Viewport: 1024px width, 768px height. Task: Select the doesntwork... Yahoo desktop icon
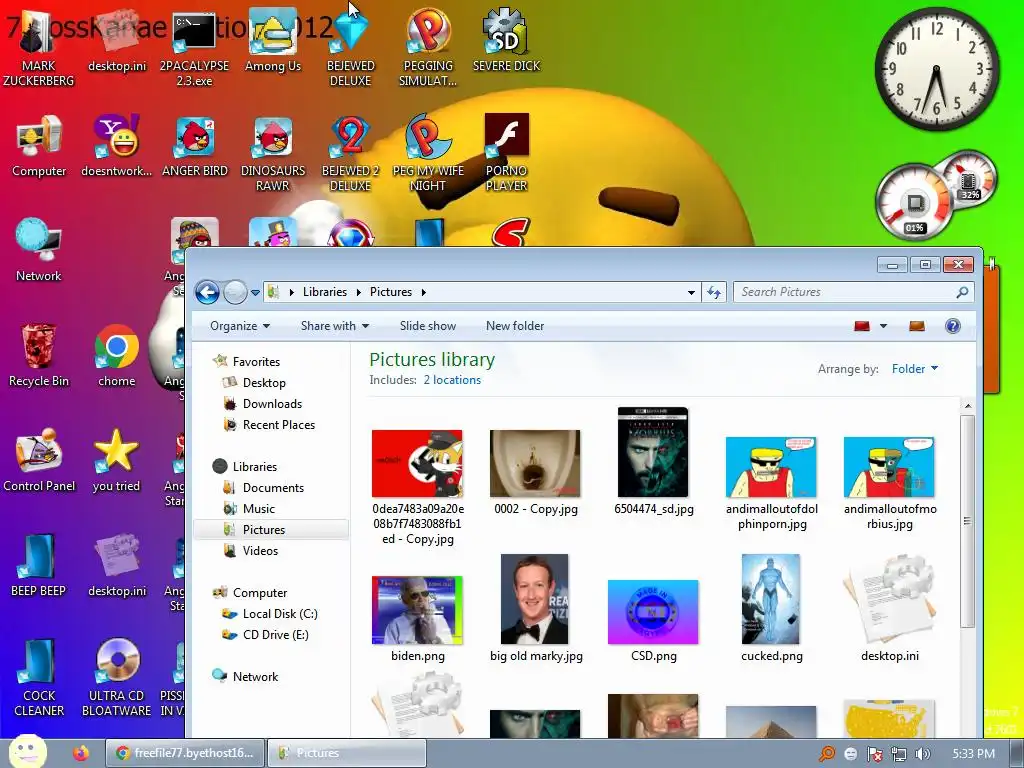[116, 147]
